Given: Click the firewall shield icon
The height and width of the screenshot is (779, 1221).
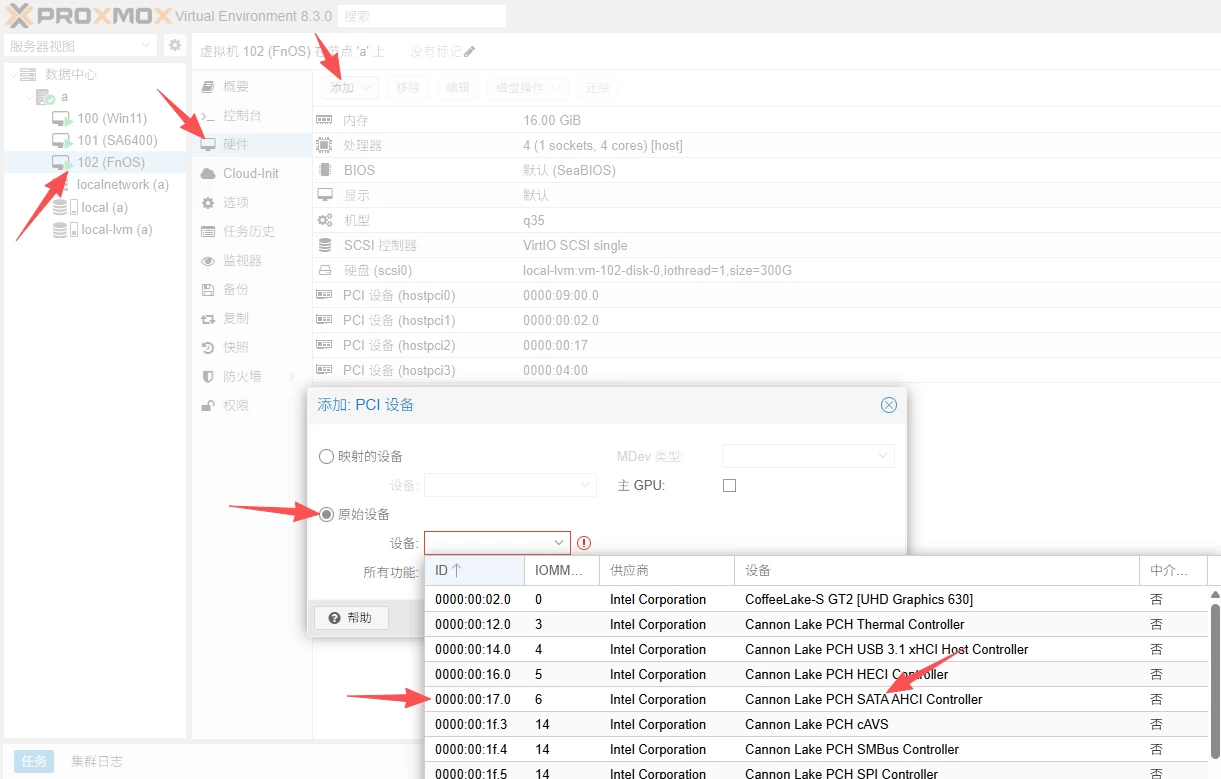Looking at the screenshot, I should click(208, 377).
